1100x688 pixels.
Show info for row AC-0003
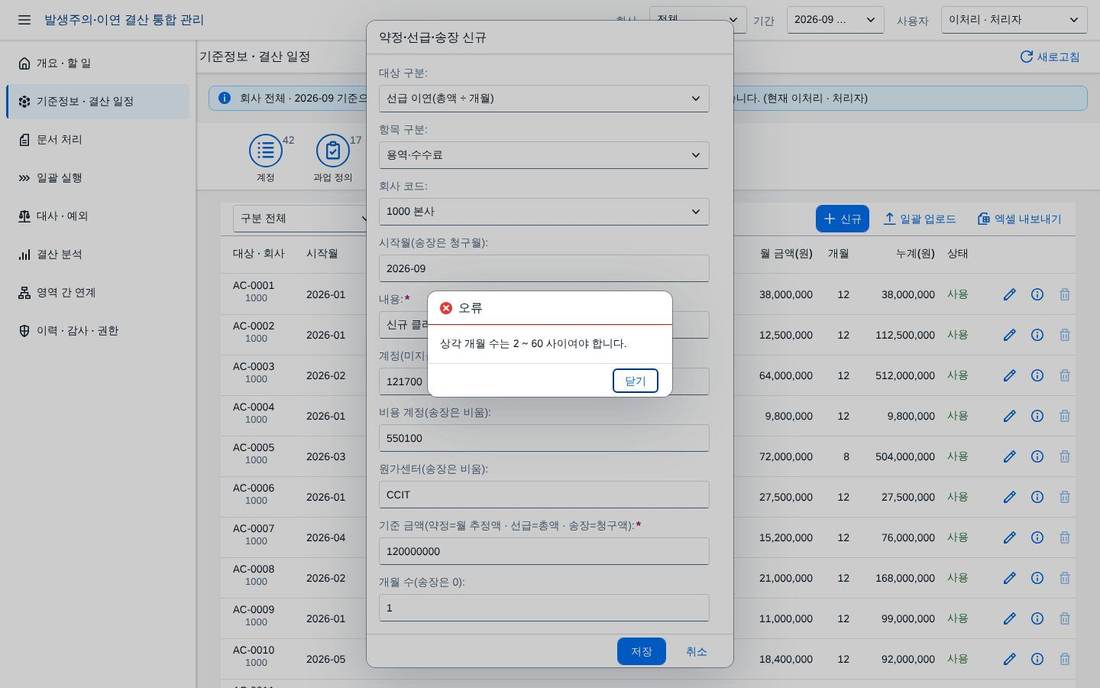(x=1037, y=376)
